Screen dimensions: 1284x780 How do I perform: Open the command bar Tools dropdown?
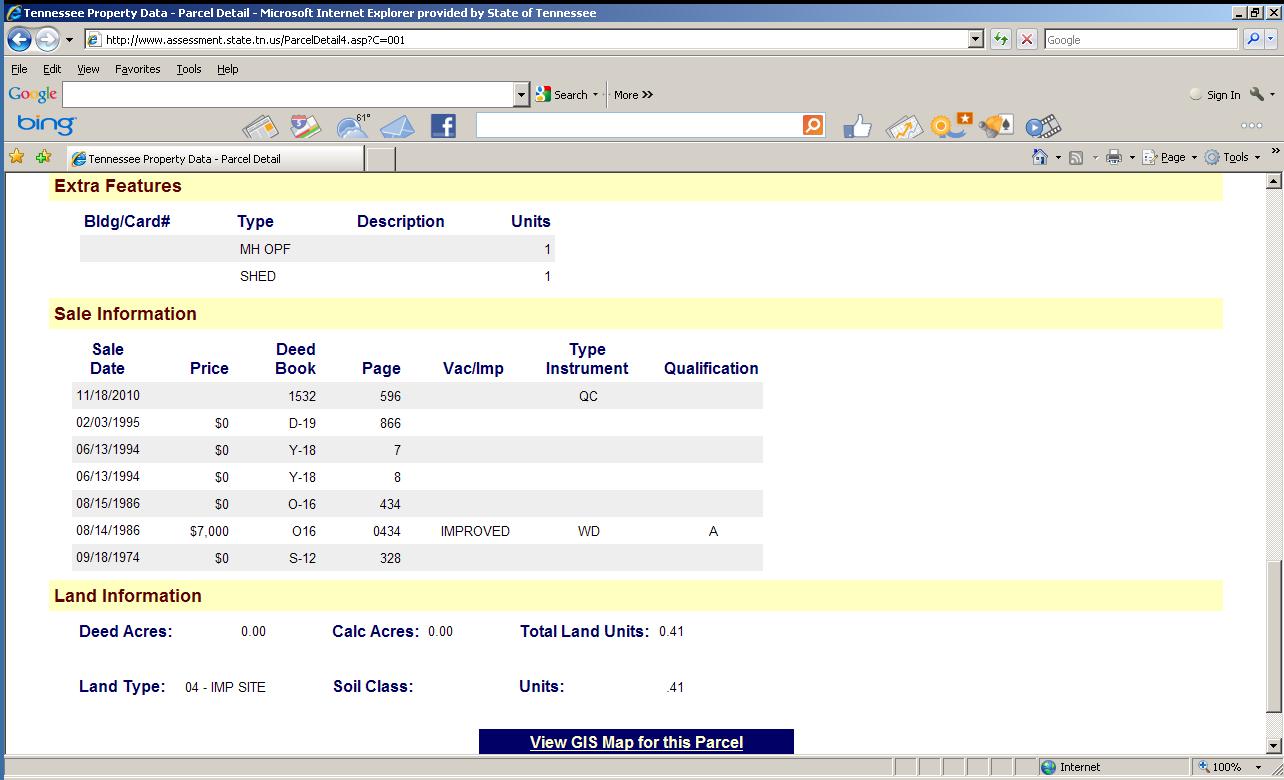(x=1232, y=157)
